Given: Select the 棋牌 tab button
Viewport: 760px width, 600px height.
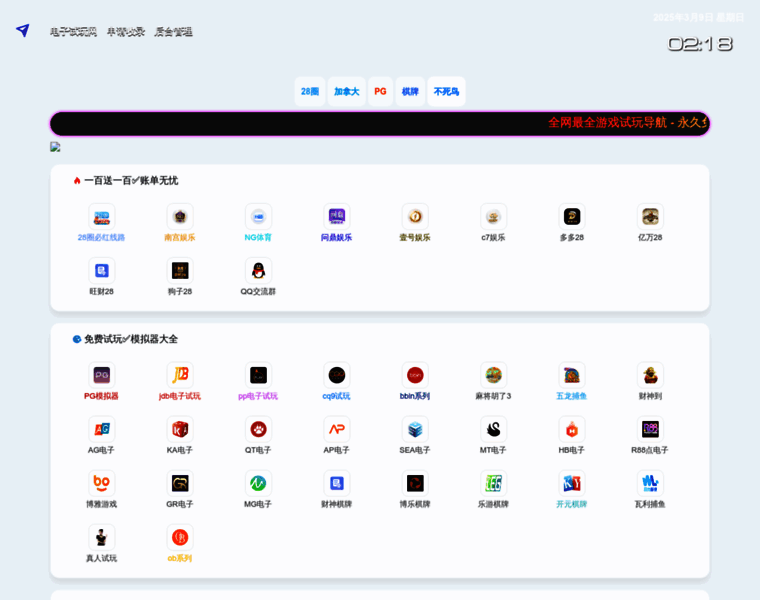Looking at the screenshot, I should point(410,91).
